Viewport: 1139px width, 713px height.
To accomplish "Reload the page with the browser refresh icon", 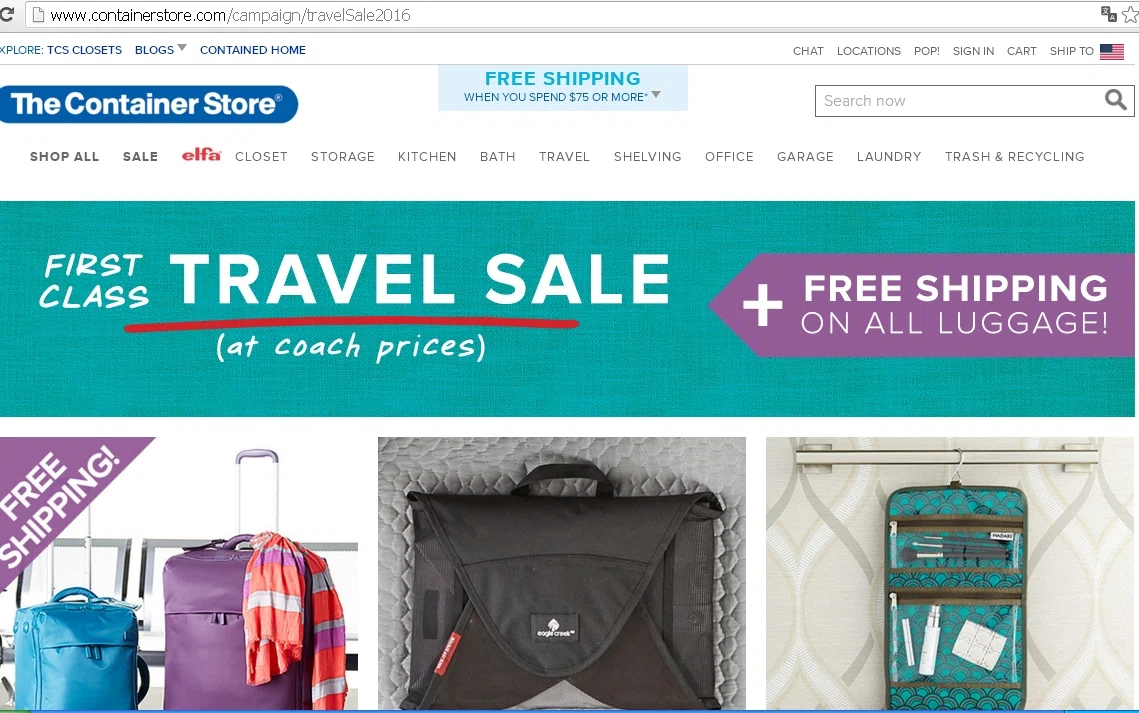I will (7, 15).
